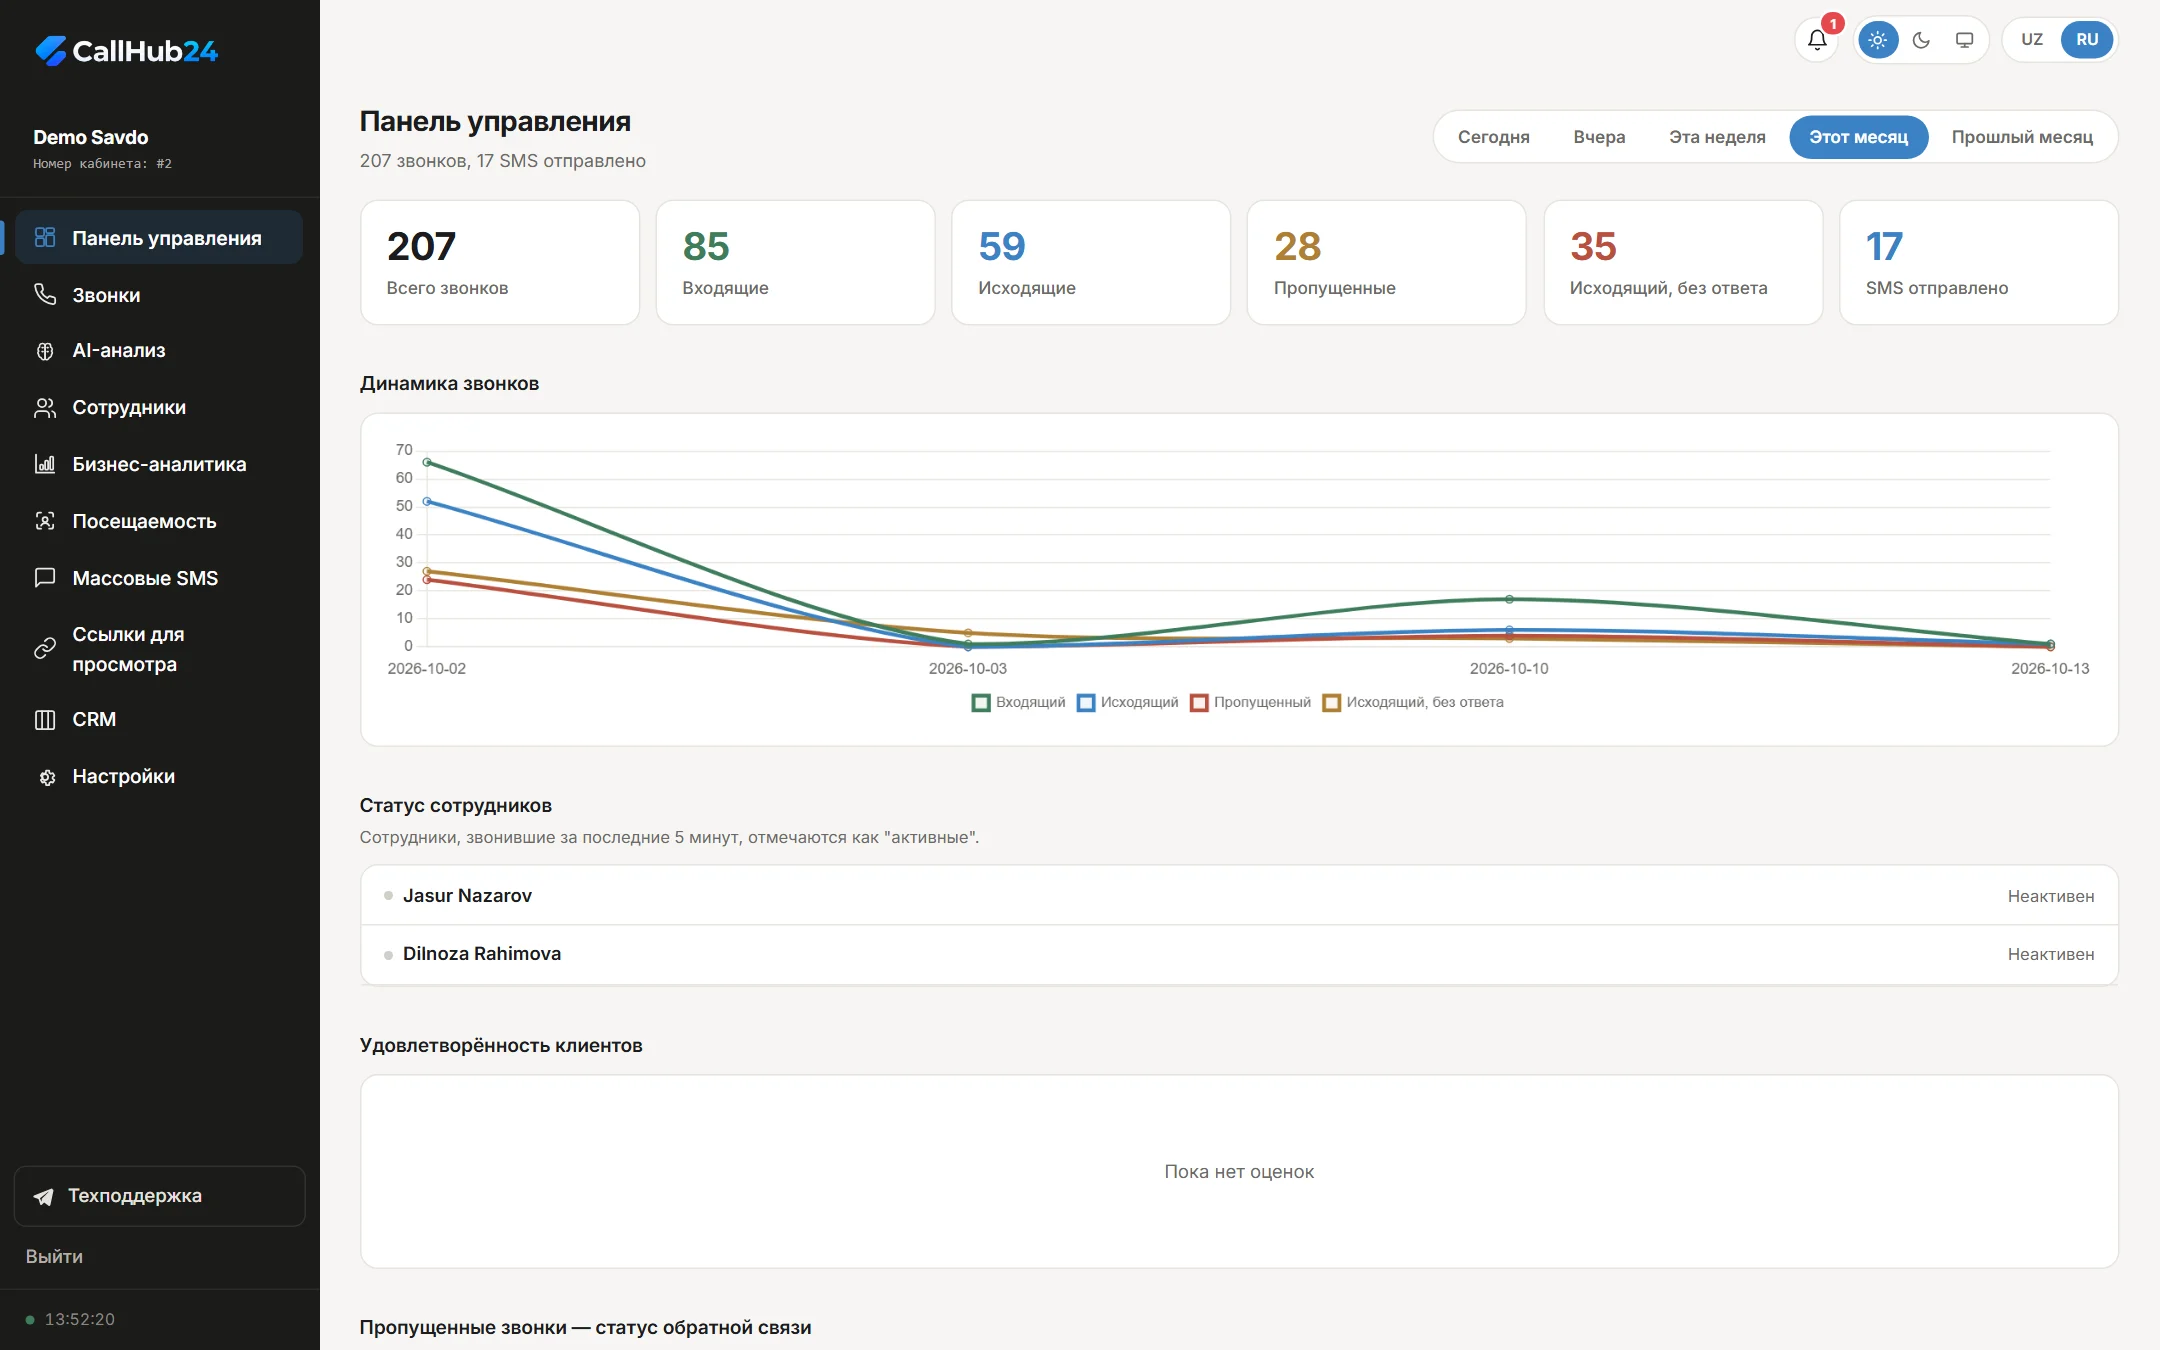Select the Сегодня period tab
Image resolution: width=2160 pixels, height=1350 pixels.
click(x=1493, y=137)
